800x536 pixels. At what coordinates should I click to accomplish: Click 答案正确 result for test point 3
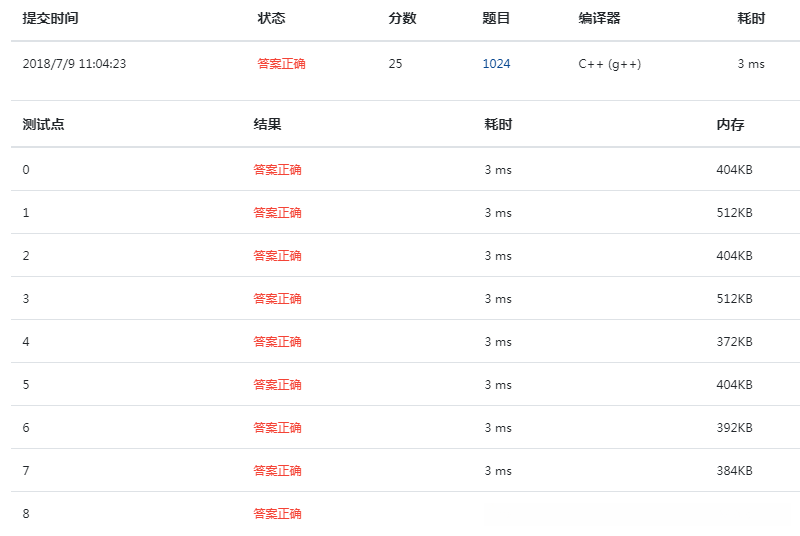tap(277, 299)
